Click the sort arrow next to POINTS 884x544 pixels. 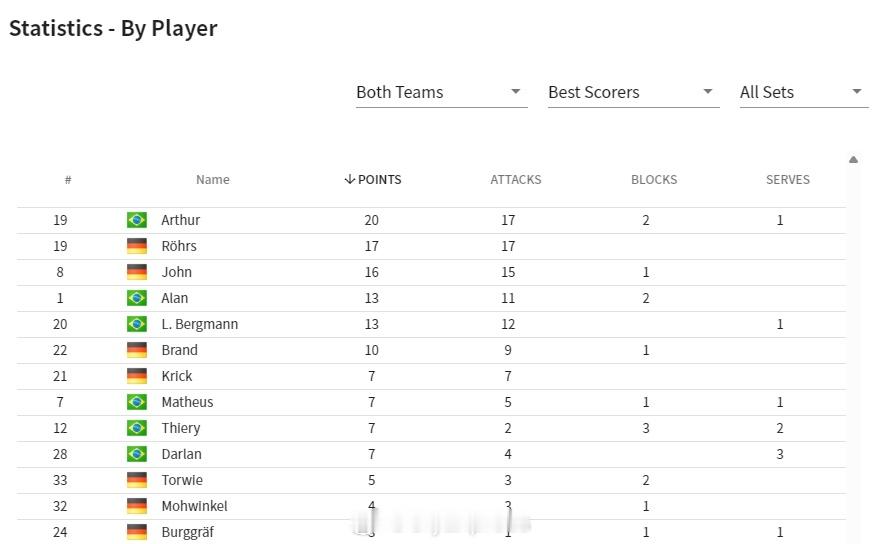tap(350, 179)
